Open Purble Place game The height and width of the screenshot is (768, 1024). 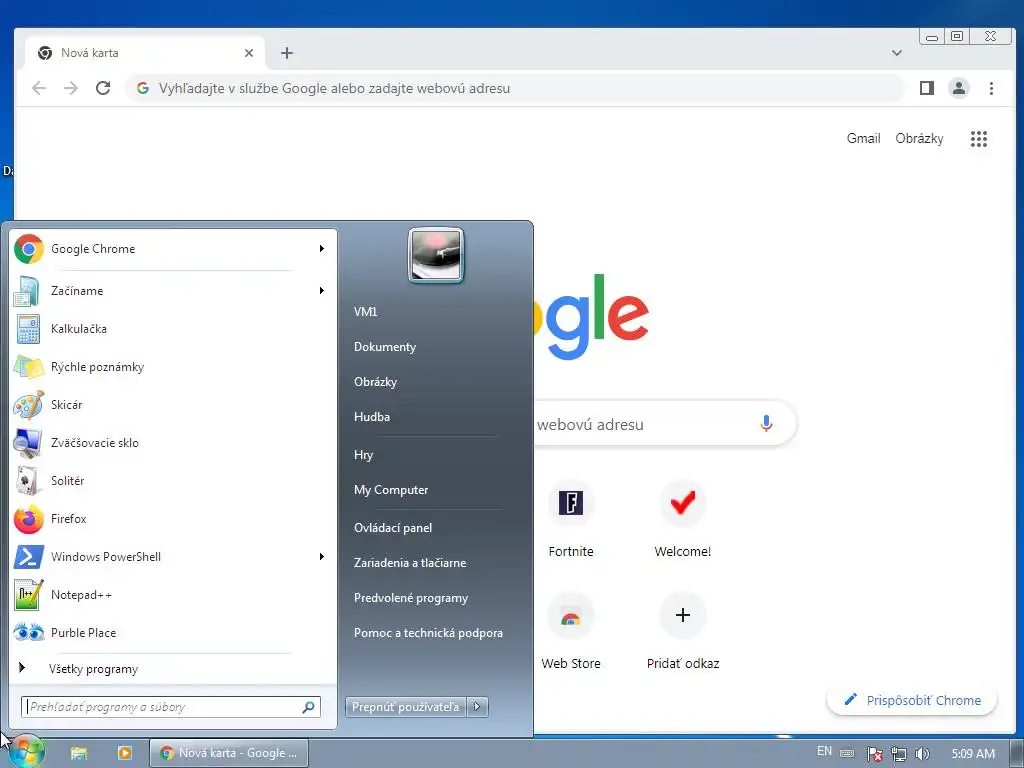click(171, 632)
